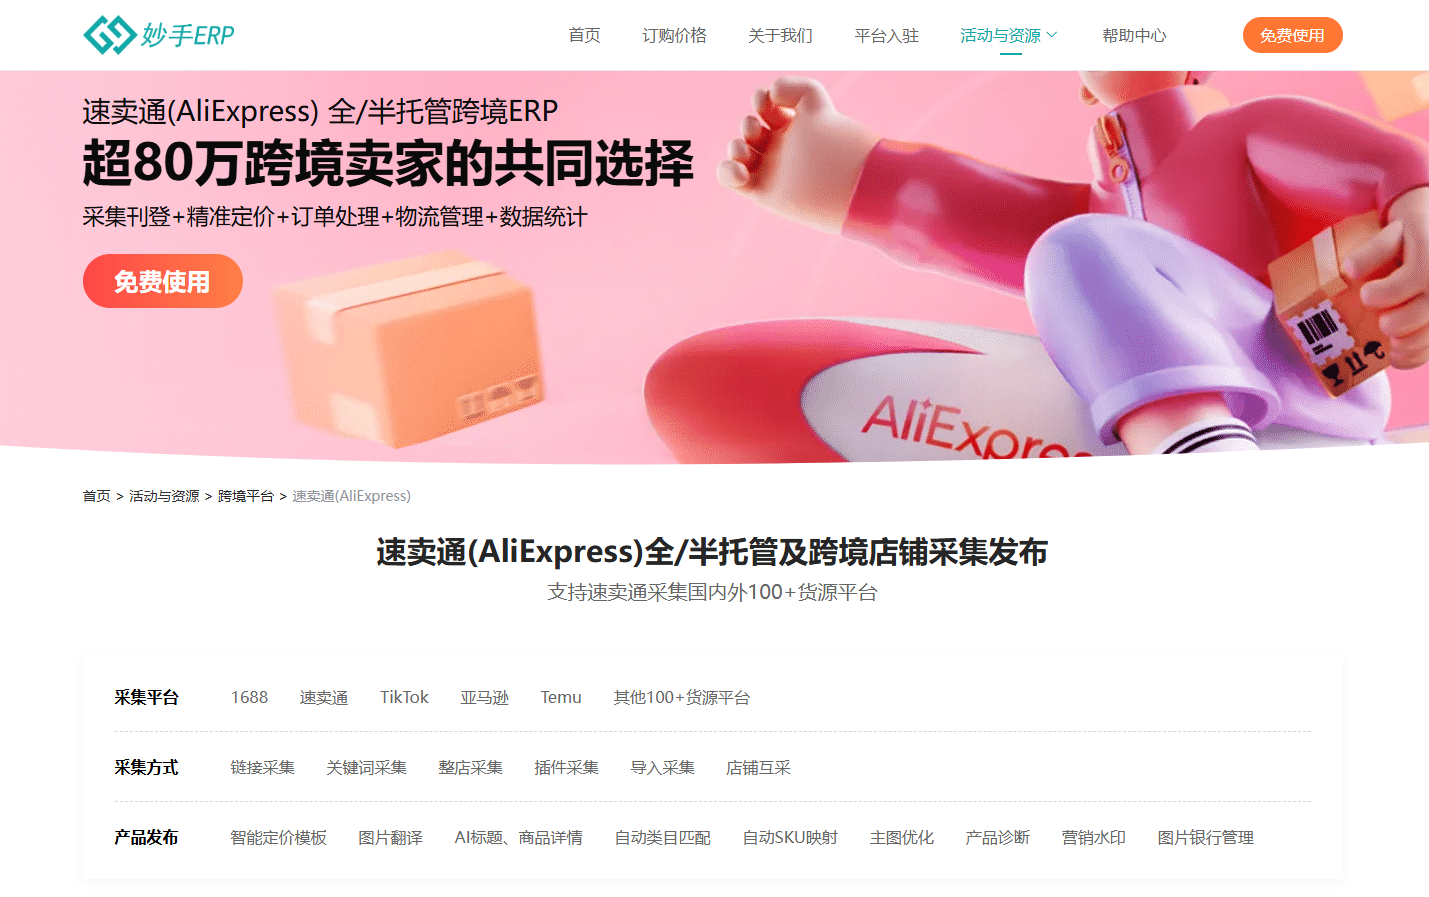
Task: Click the AliExpress hero banner image
Action: 714,267
